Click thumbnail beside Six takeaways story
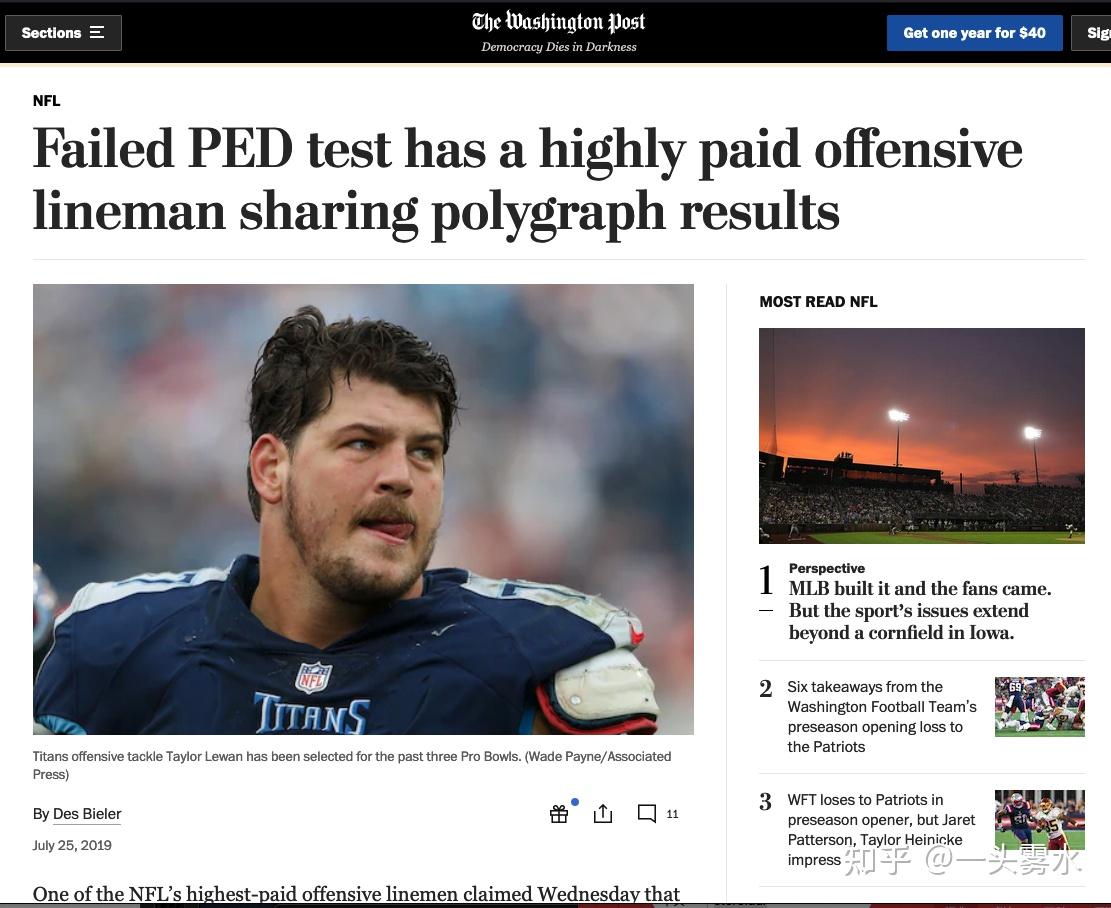 [x=1039, y=707]
